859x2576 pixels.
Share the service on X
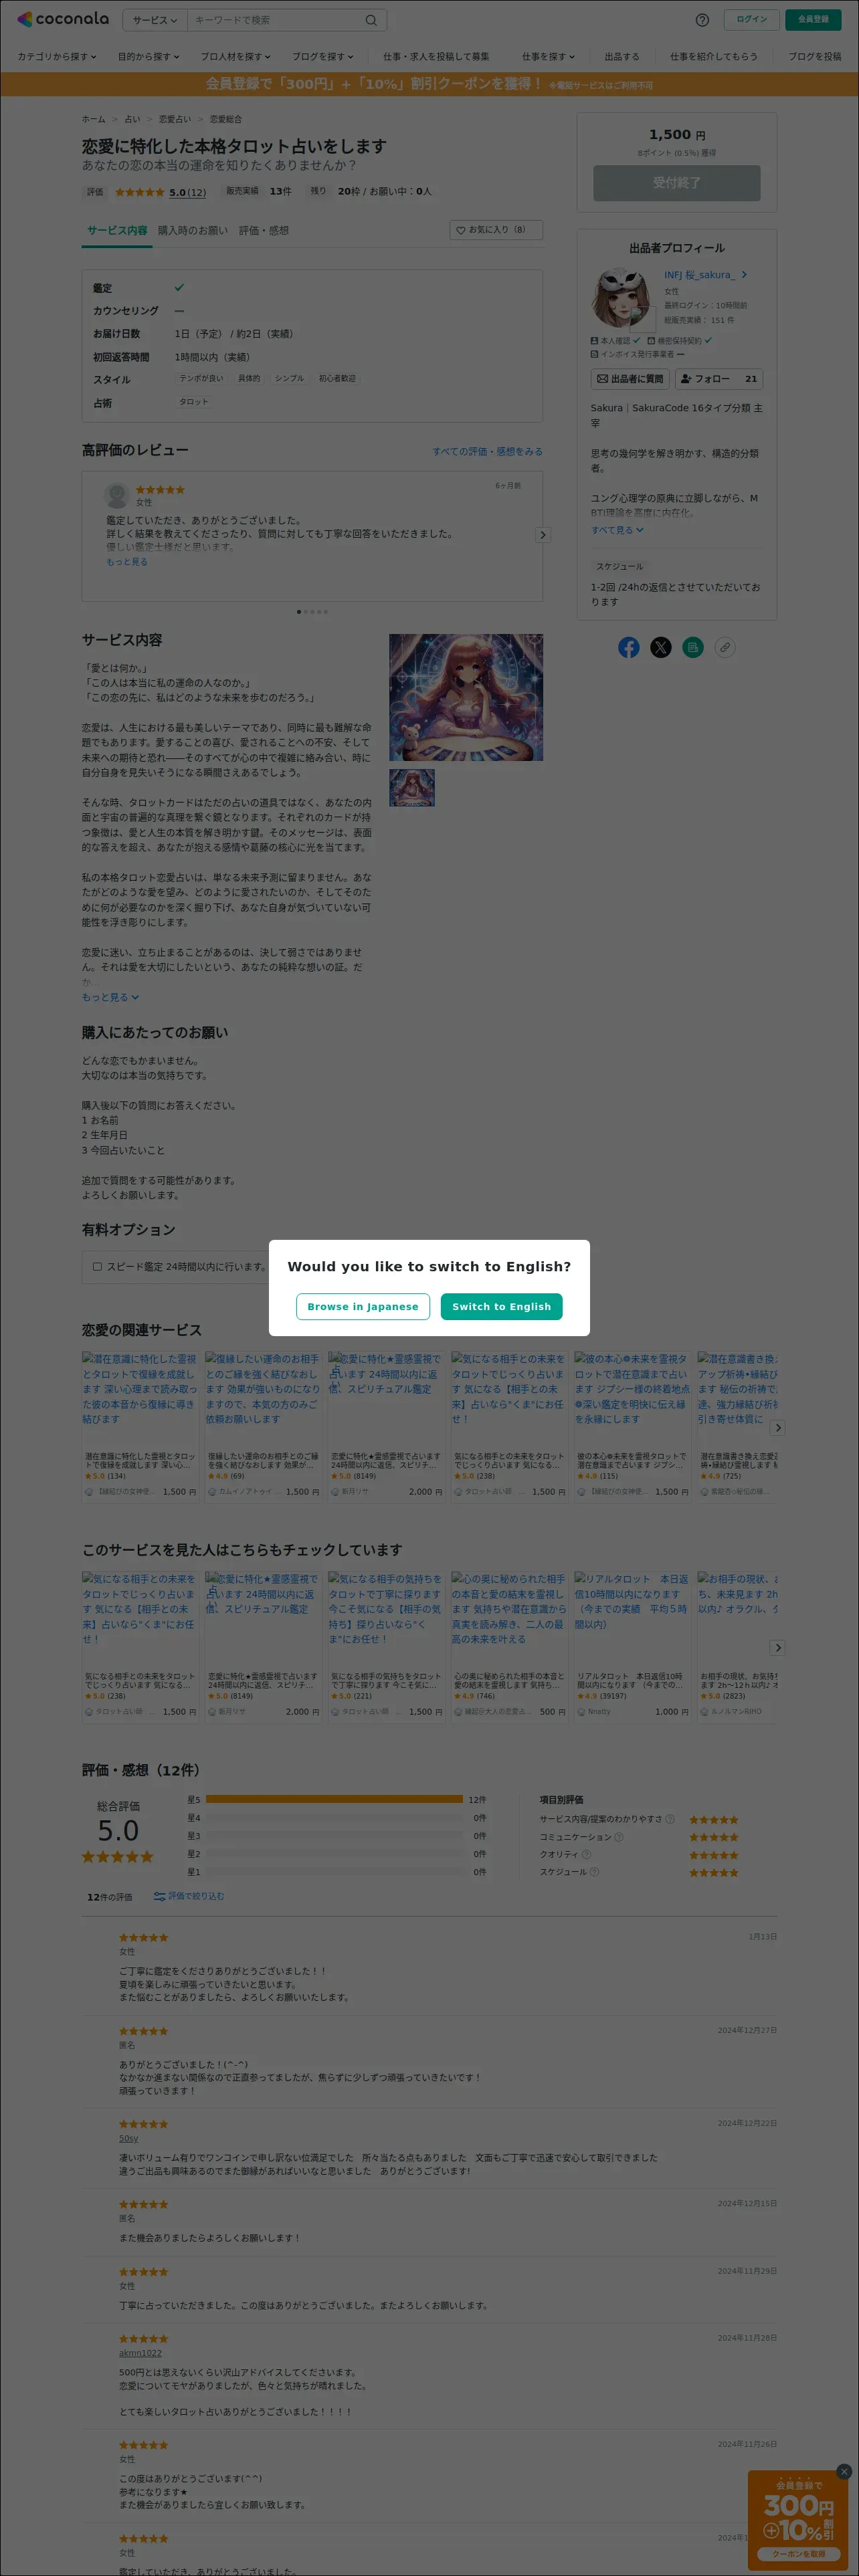(661, 647)
